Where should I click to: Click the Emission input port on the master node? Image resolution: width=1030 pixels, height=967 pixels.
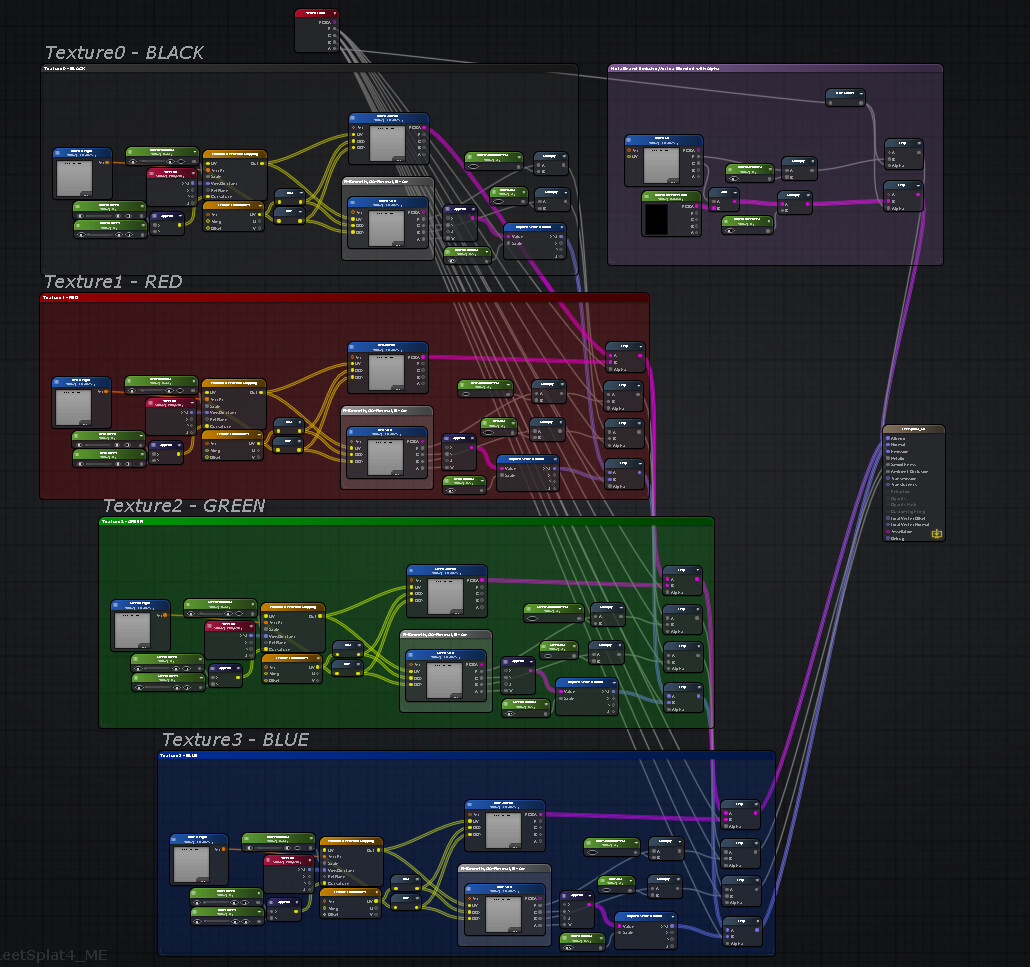click(x=888, y=452)
